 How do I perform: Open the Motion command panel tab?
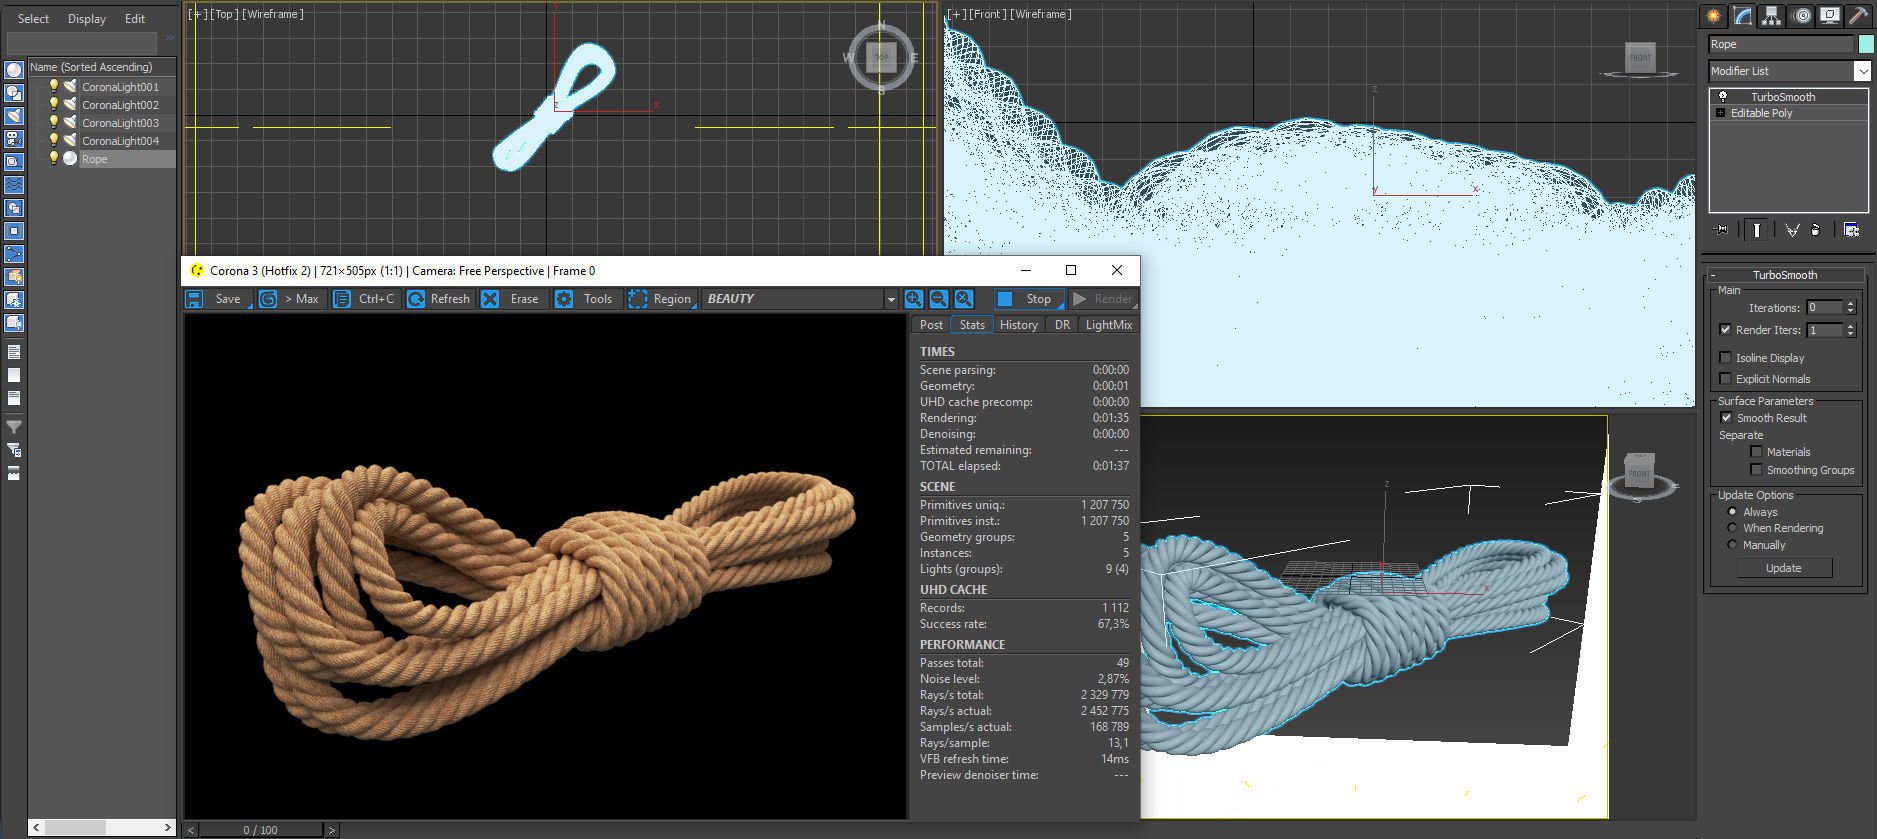click(1802, 15)
